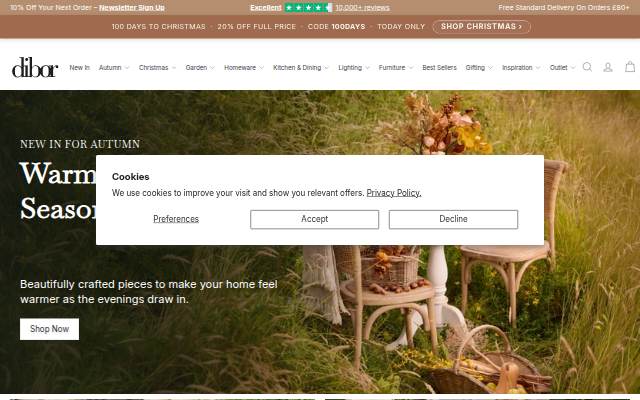The image size is (640, 400).
Task: Expand the Gifting menu dropdown
Action: (479, 67)
